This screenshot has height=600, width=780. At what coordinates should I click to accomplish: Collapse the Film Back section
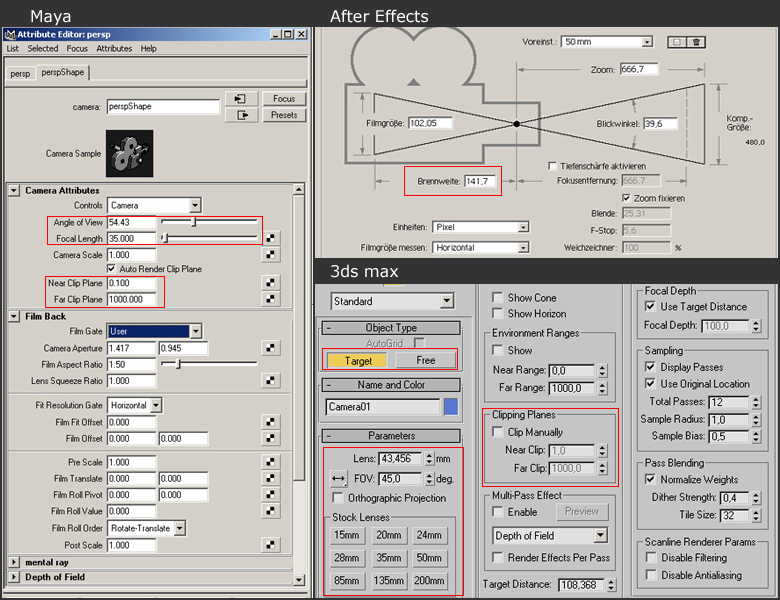click(14, 316)
